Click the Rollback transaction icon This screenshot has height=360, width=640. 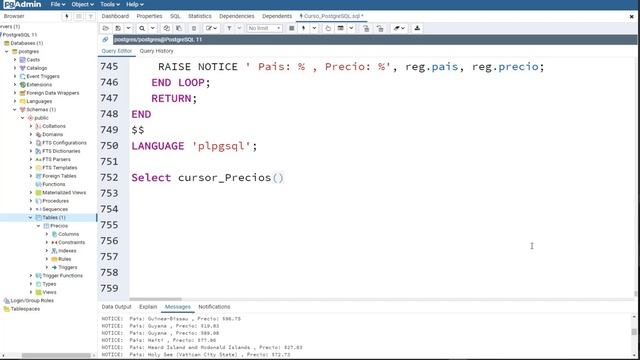(380, 28)
